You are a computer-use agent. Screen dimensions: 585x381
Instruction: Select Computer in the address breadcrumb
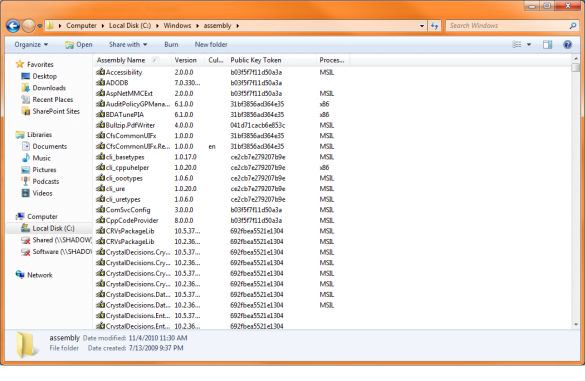pyautogui.click(x=81, y=25)
